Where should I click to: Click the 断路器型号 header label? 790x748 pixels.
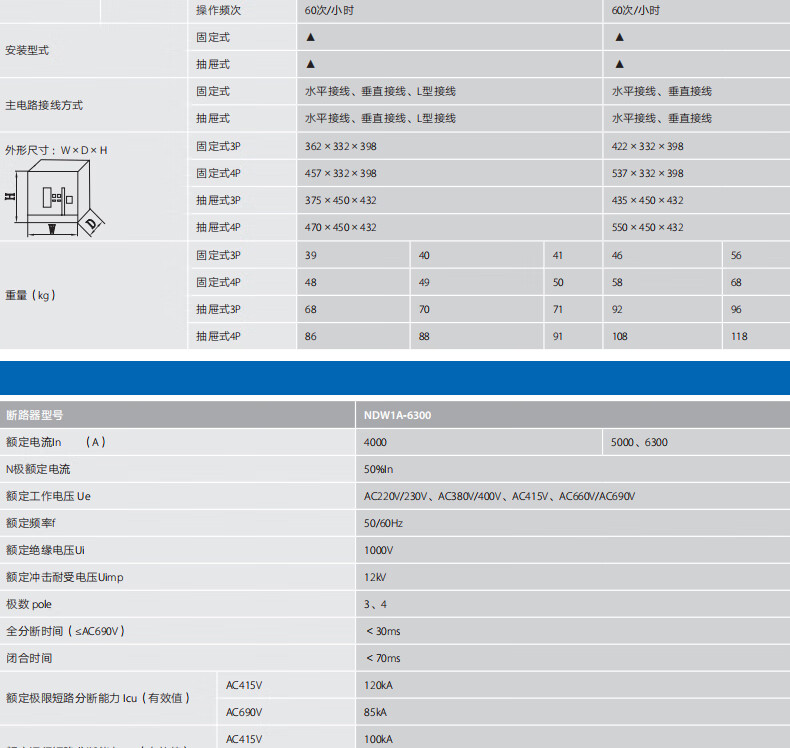coord(34,415)
